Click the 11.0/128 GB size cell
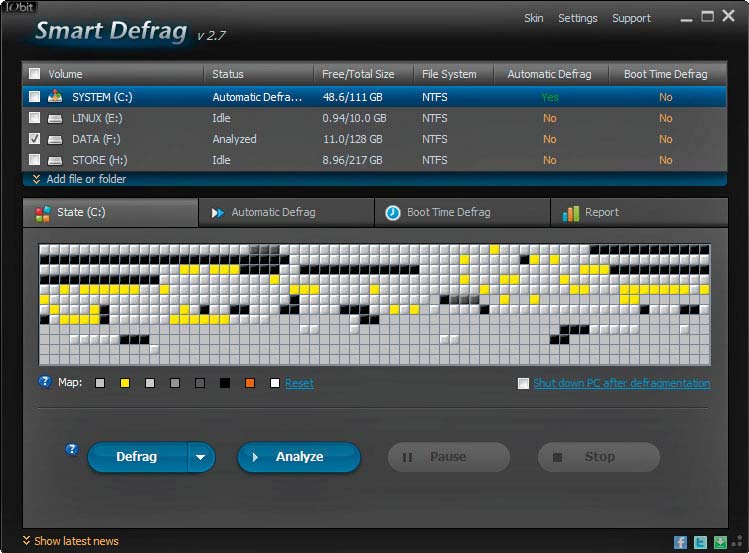 [x=353, y=139]
